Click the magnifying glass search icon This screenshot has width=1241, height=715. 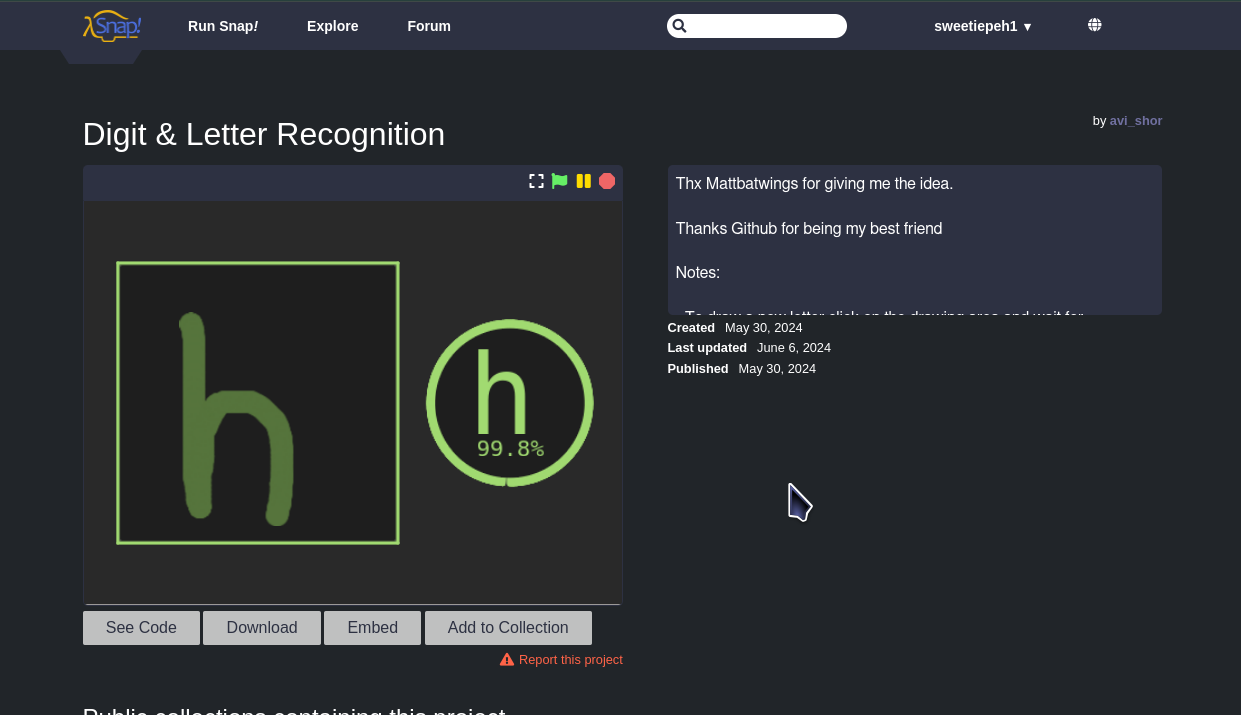click(x=680, y=26)
